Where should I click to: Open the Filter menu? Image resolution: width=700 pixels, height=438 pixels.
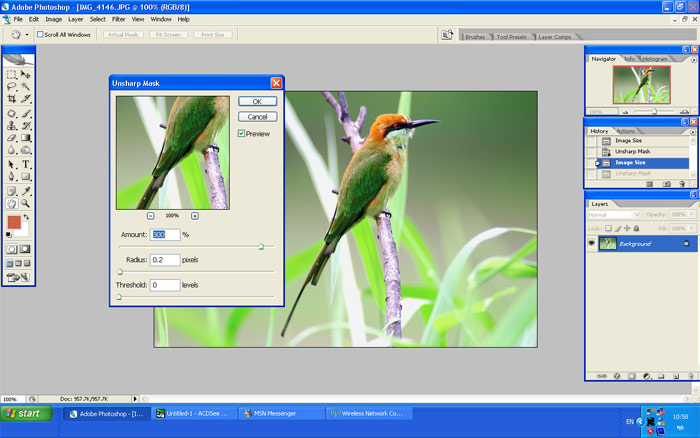(118, 19)
